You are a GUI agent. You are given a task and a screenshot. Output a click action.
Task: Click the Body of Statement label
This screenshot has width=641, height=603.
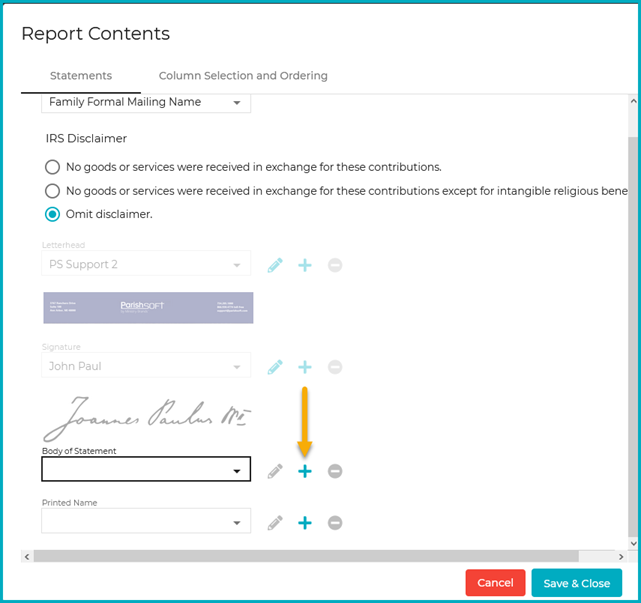[79, 451]
